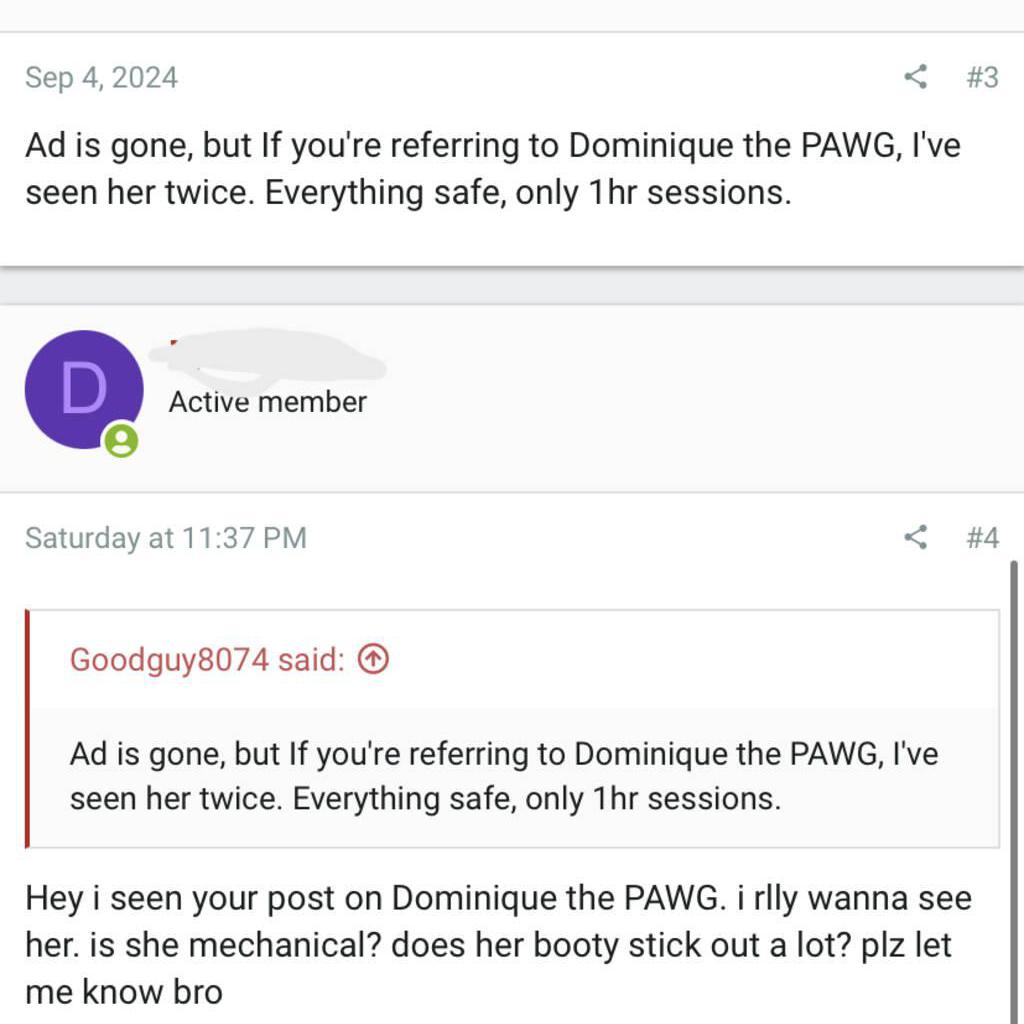Click the green online status badge
The width and height of the screenshot is (1024, 1024).
point(121,440)
